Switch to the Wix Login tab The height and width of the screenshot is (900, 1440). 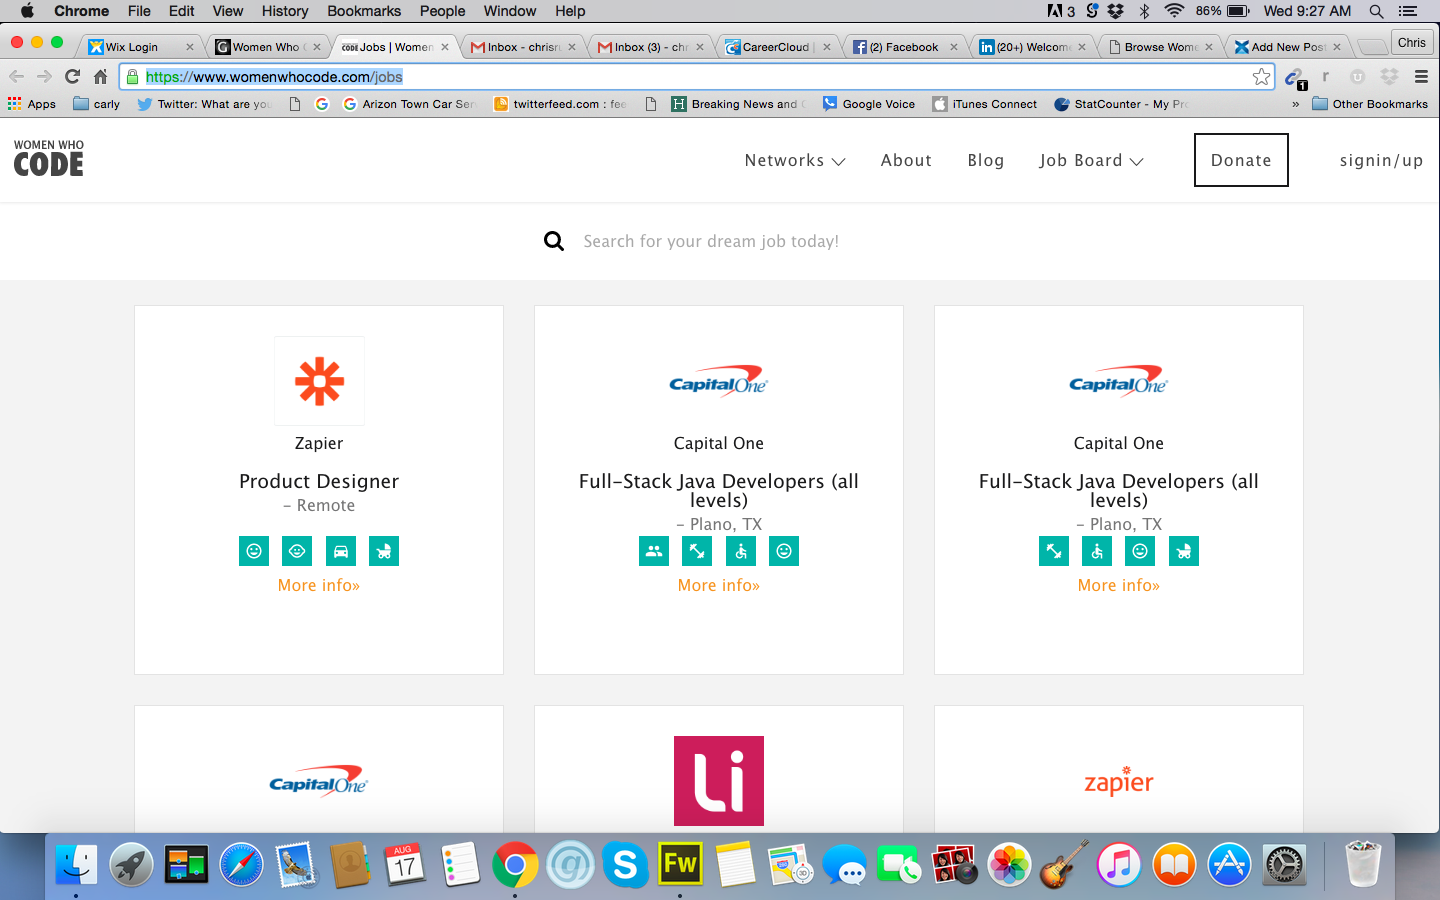[139, 47]
